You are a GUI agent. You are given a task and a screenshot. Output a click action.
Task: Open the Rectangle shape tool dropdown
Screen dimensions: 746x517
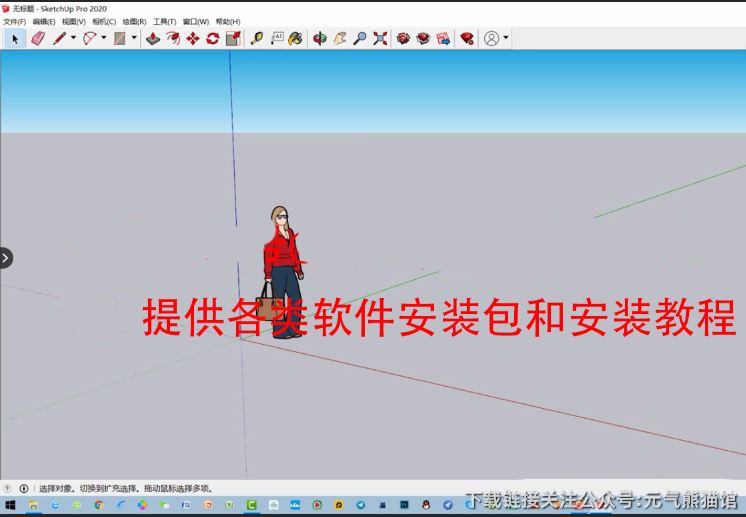tap(134, 38)
